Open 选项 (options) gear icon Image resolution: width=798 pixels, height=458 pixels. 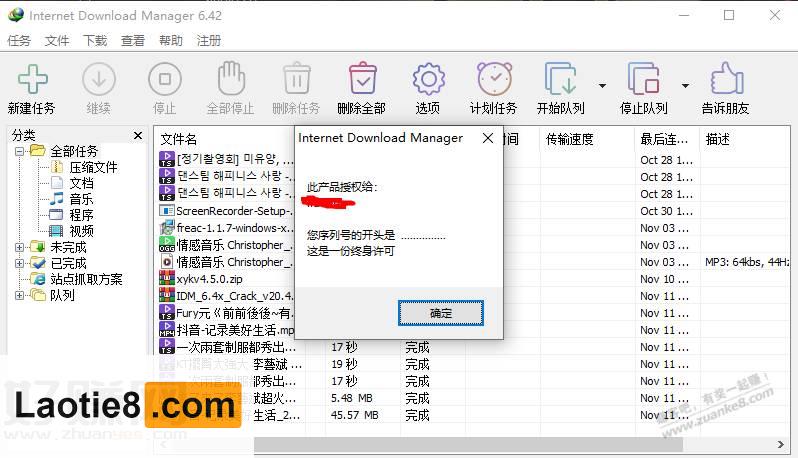coord(428,80)
